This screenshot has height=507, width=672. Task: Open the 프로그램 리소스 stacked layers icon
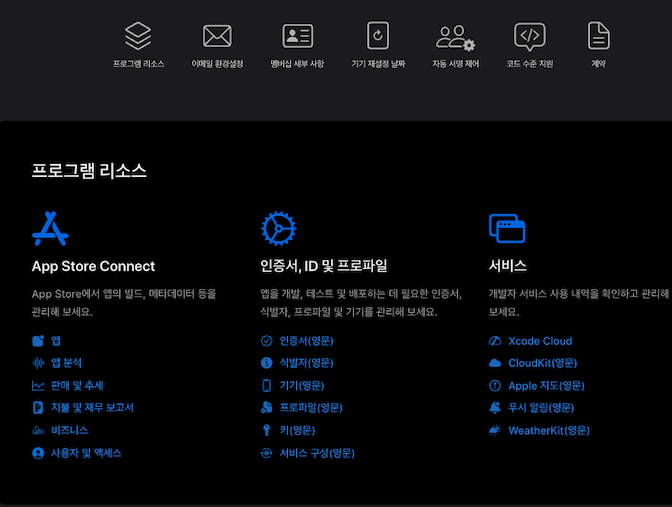tap(138, 36)
